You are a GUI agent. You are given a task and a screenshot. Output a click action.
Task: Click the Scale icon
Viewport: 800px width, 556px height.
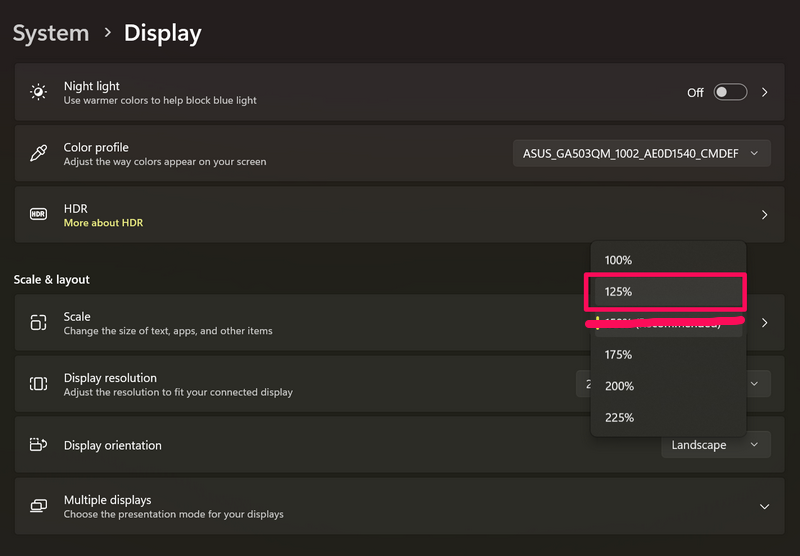38,322
